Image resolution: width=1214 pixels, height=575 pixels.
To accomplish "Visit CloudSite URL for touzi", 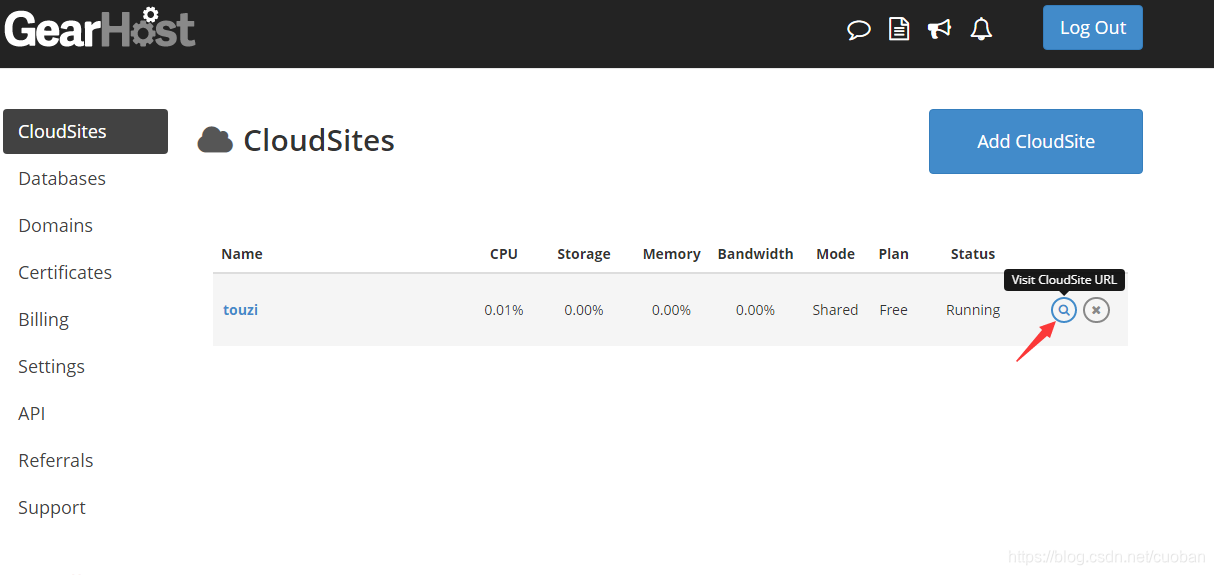I will [x=1064, y=310].
